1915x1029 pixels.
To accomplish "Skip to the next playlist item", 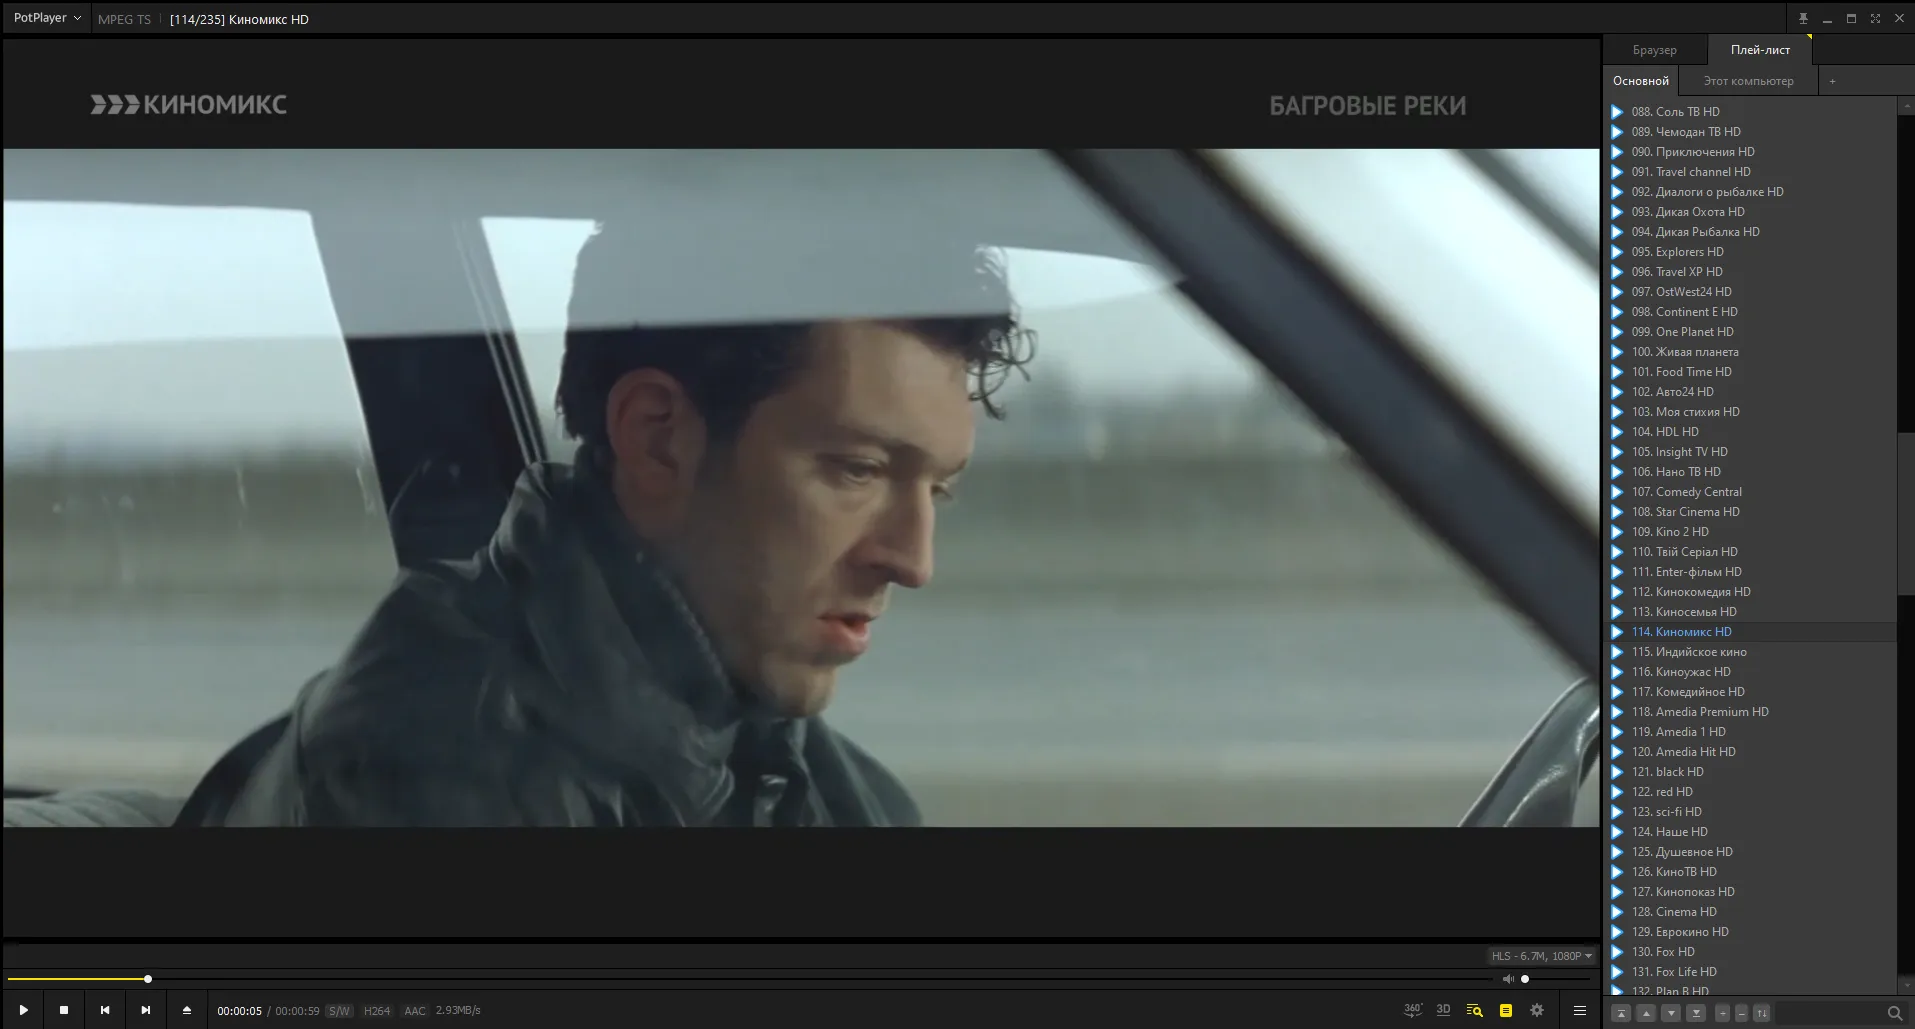I will [146, 1010].
